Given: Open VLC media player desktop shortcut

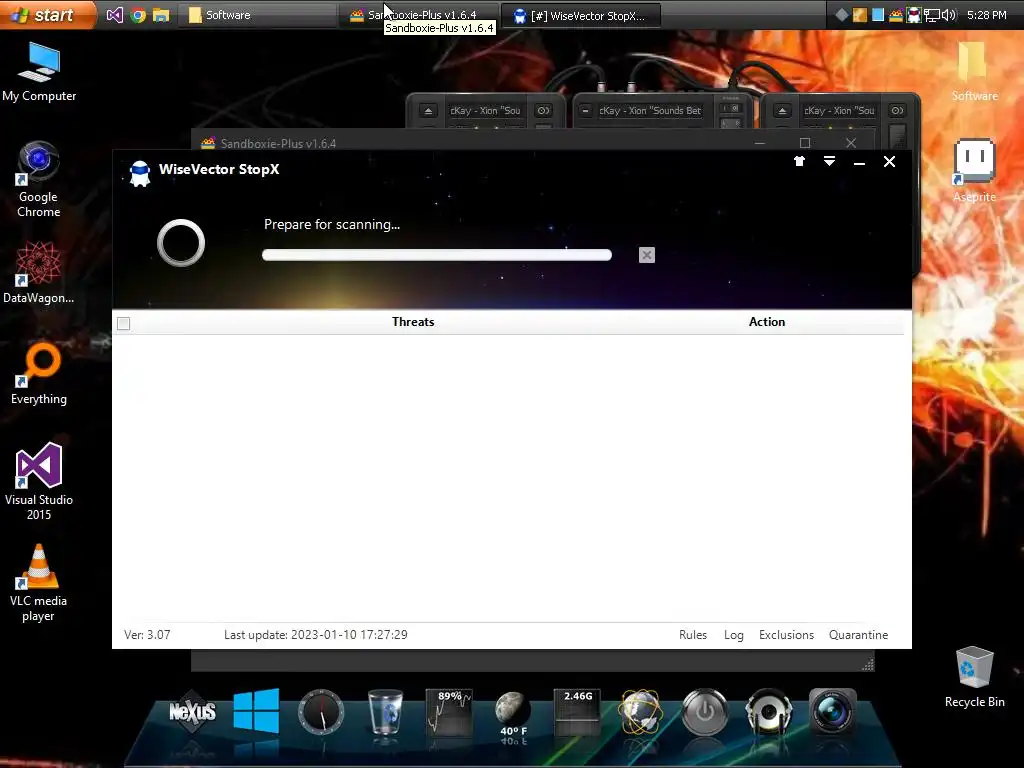Looking at the screenshot, I should coord(39,583).
